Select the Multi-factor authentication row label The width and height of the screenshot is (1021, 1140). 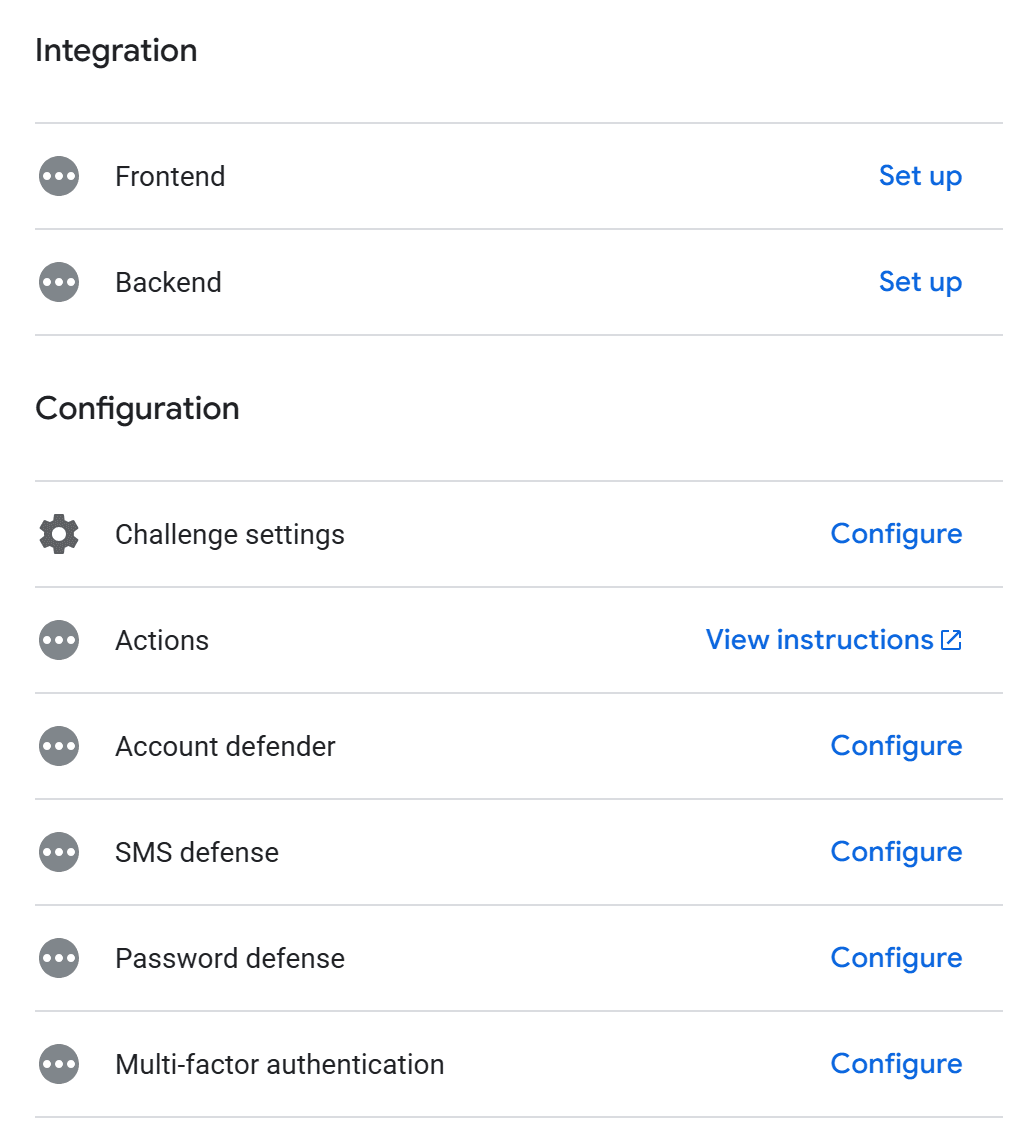click(x=279, y=1065)
